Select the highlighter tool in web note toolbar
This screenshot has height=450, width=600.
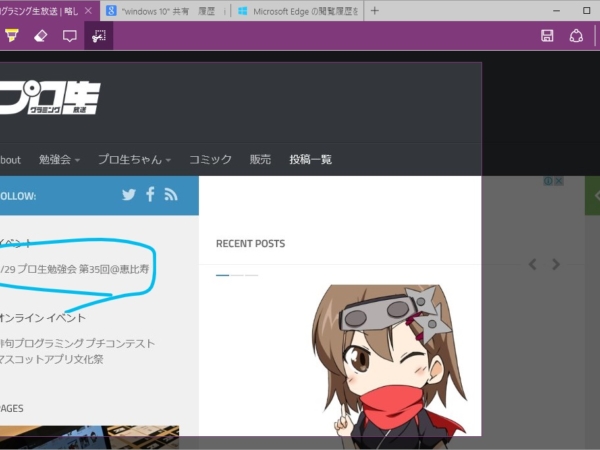click(11, 36)
